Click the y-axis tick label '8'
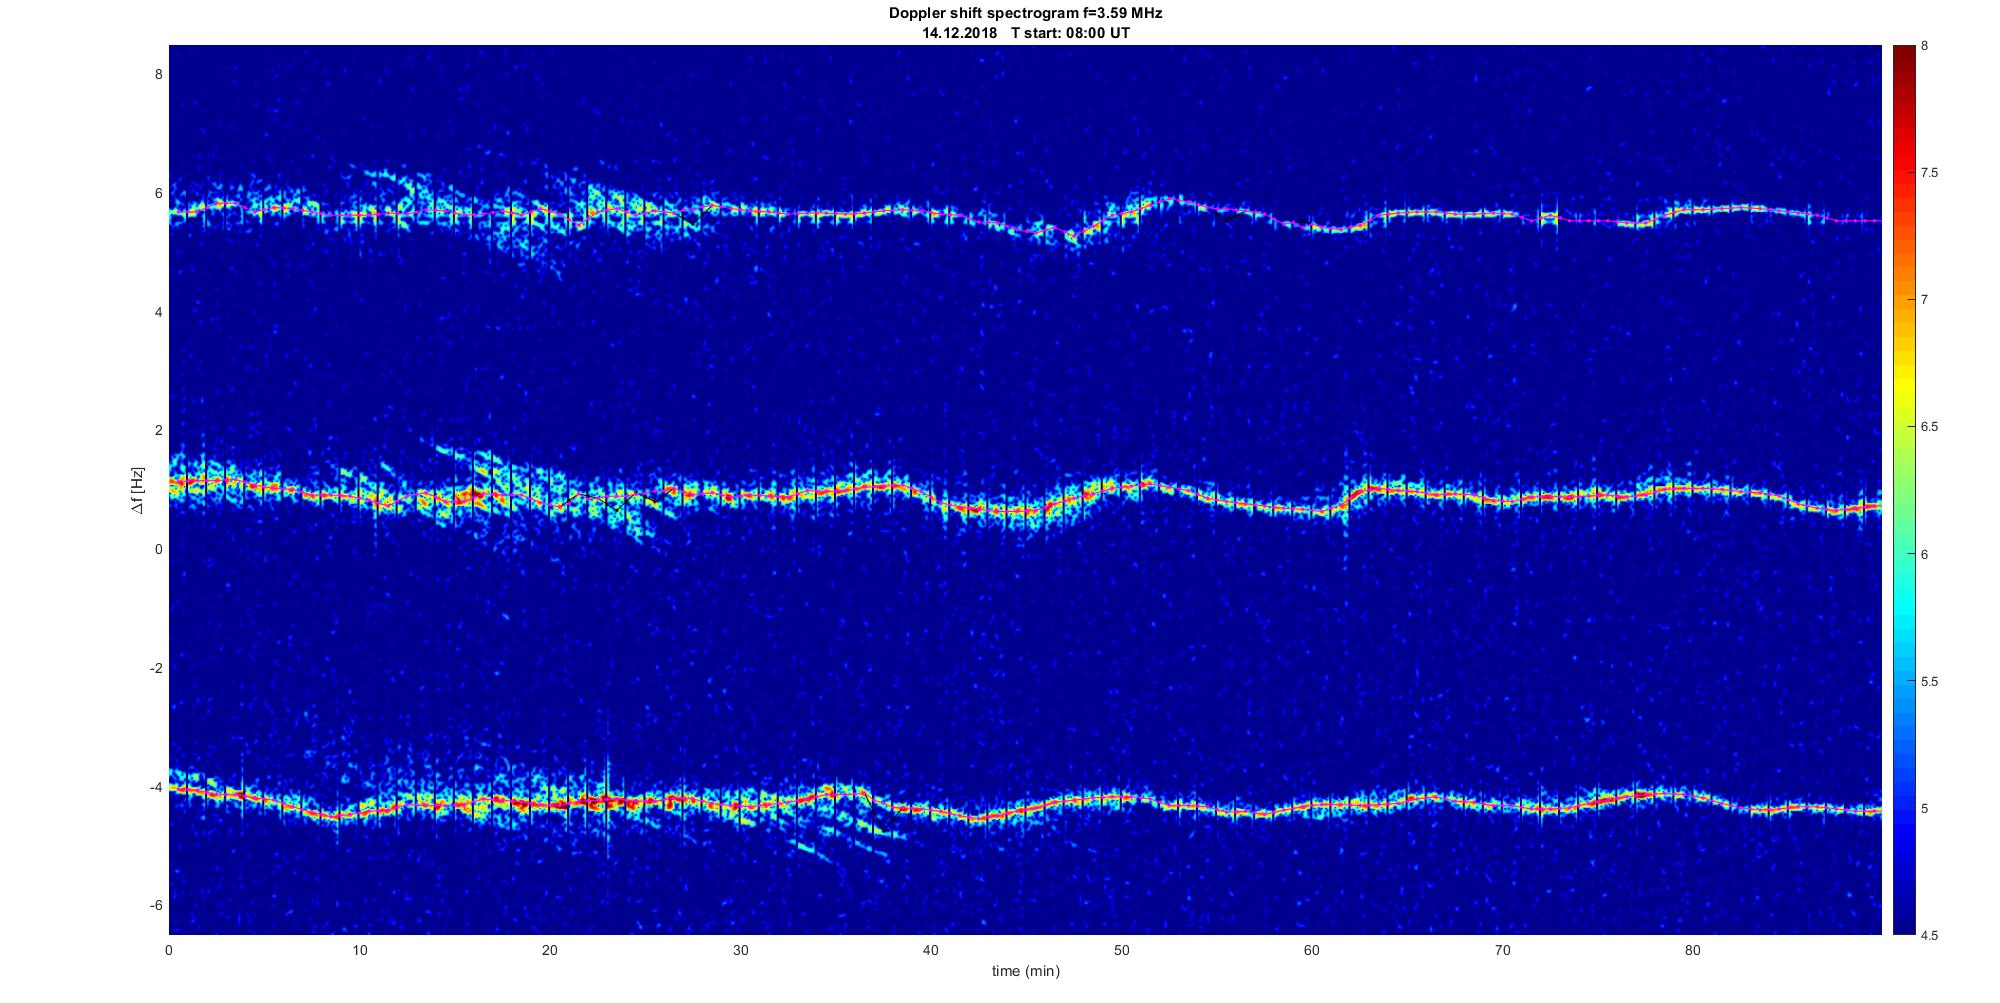This screenshot has height=1003, width=2000. 158,75
